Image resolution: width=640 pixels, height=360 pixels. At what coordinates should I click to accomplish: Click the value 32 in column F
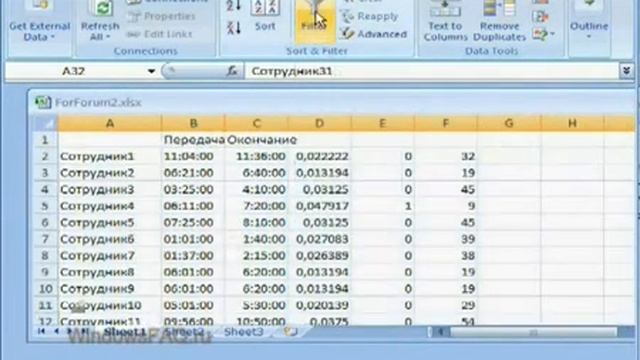(446, 156)
